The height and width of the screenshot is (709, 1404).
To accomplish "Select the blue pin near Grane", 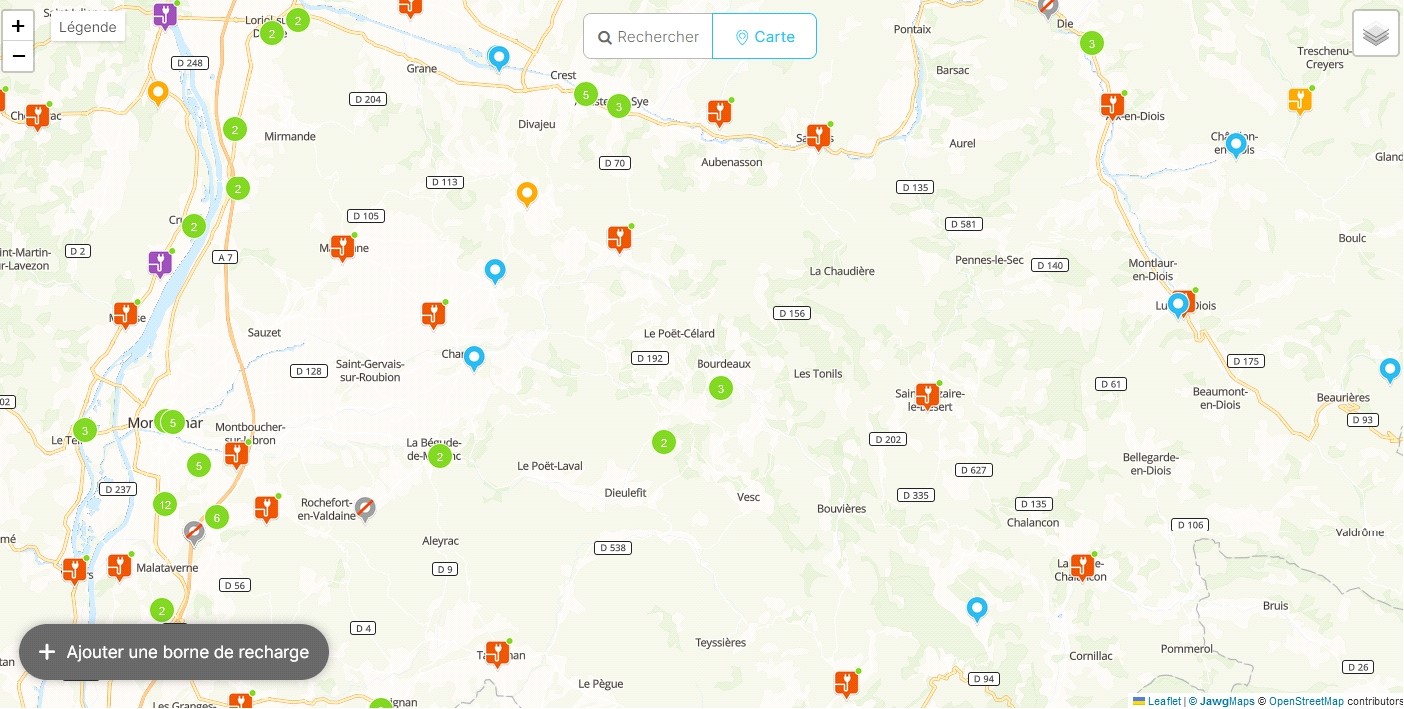I will (498, 58).
